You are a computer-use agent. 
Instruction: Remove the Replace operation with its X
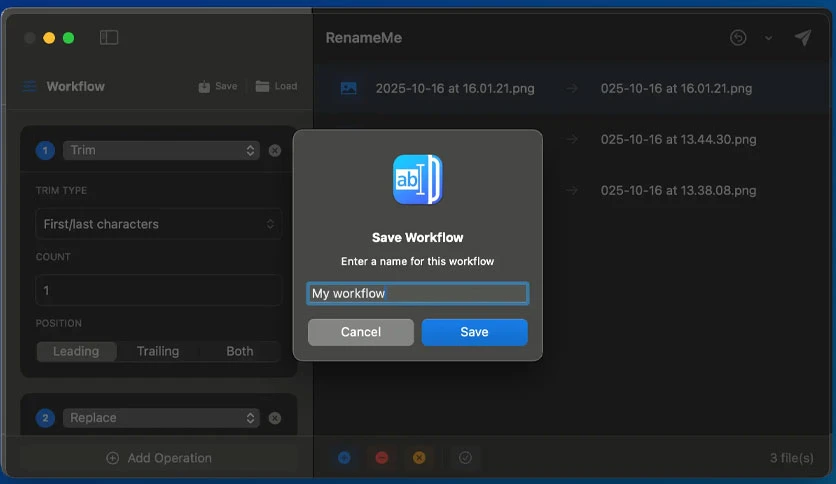coord(275,418)
